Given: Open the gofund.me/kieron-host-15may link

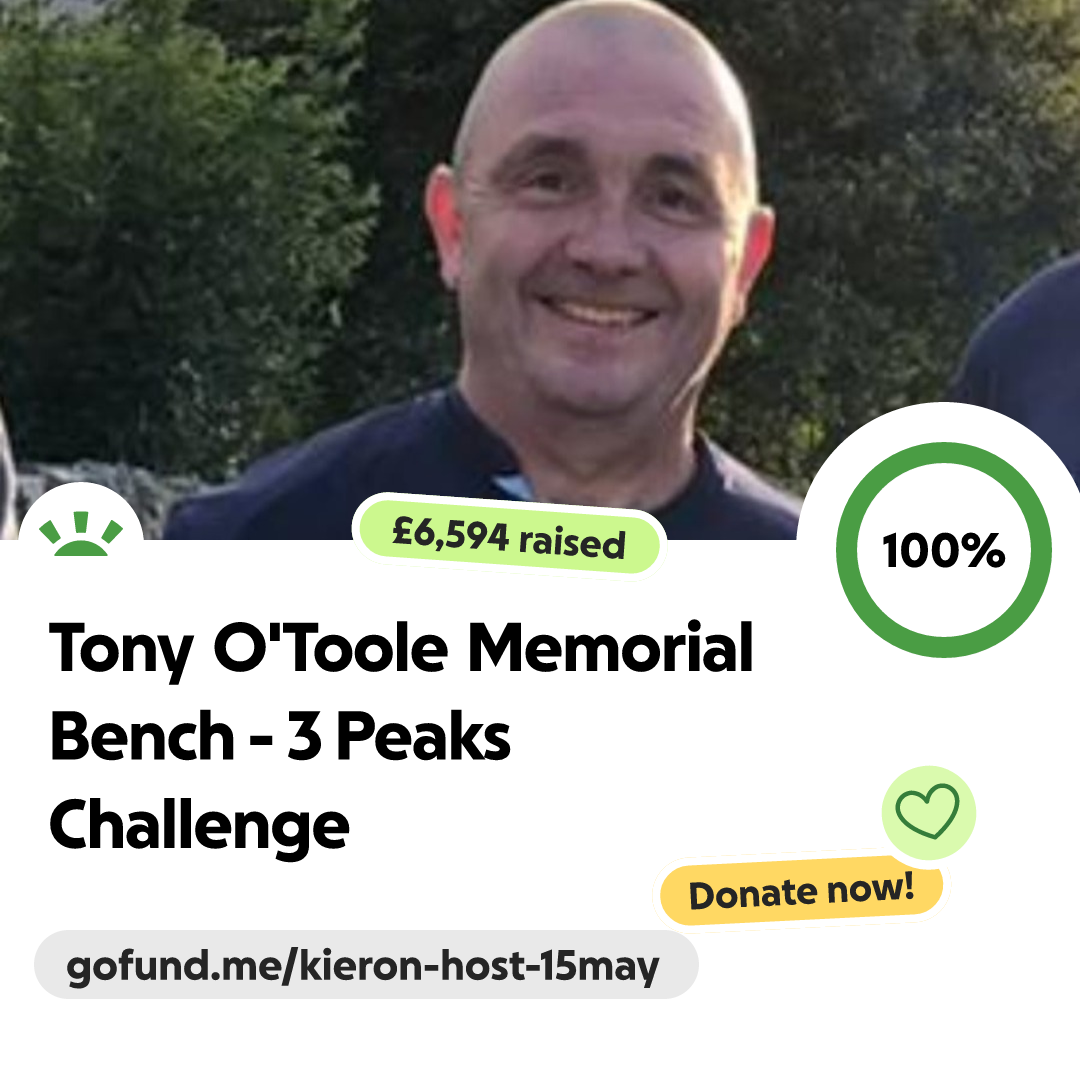Looking at the screenshot, I should point(363,966).
